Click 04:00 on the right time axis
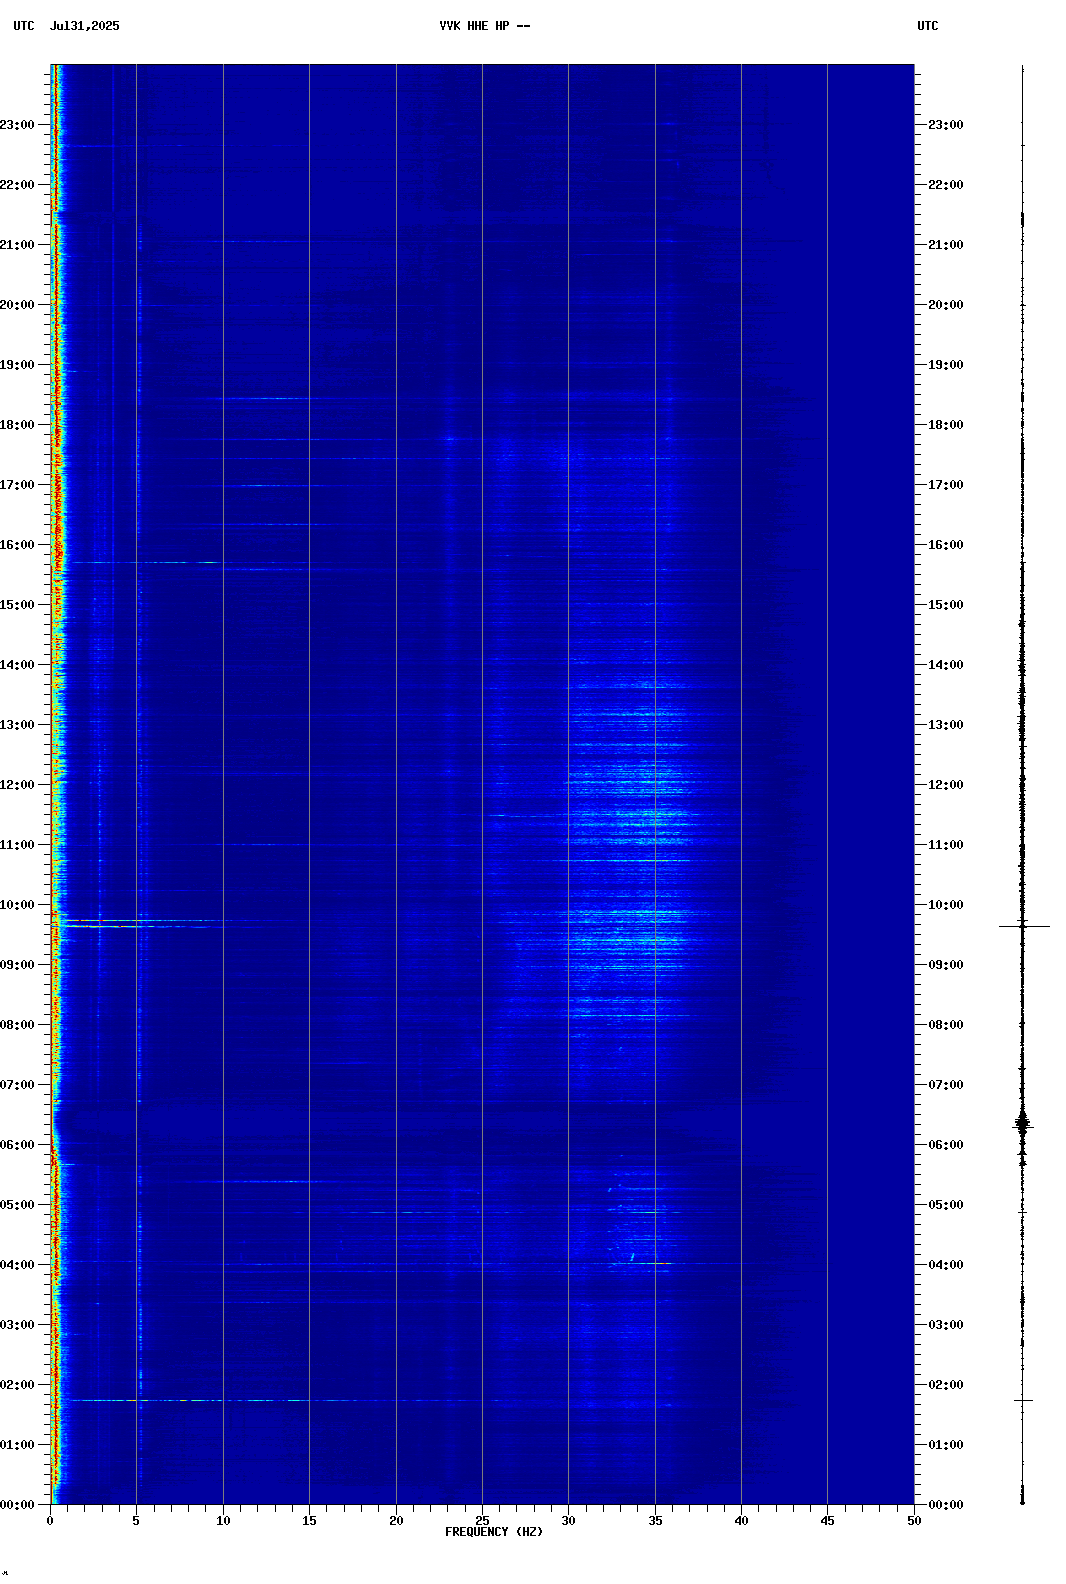This screenshot has width=1066, height=1584. (946, 1265)
